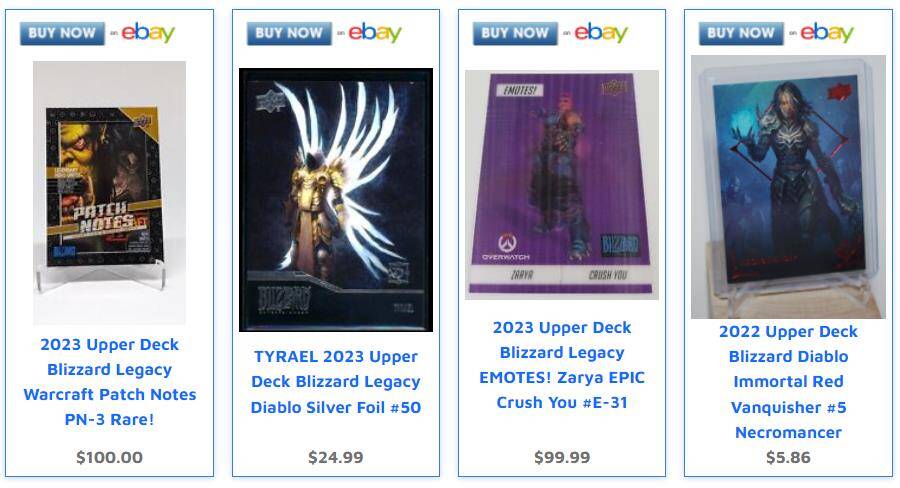This screenshot has width=900, height=488.
Task: Click Buy Now button above Zarya Emotes card
Action: [x=515, y=33]
